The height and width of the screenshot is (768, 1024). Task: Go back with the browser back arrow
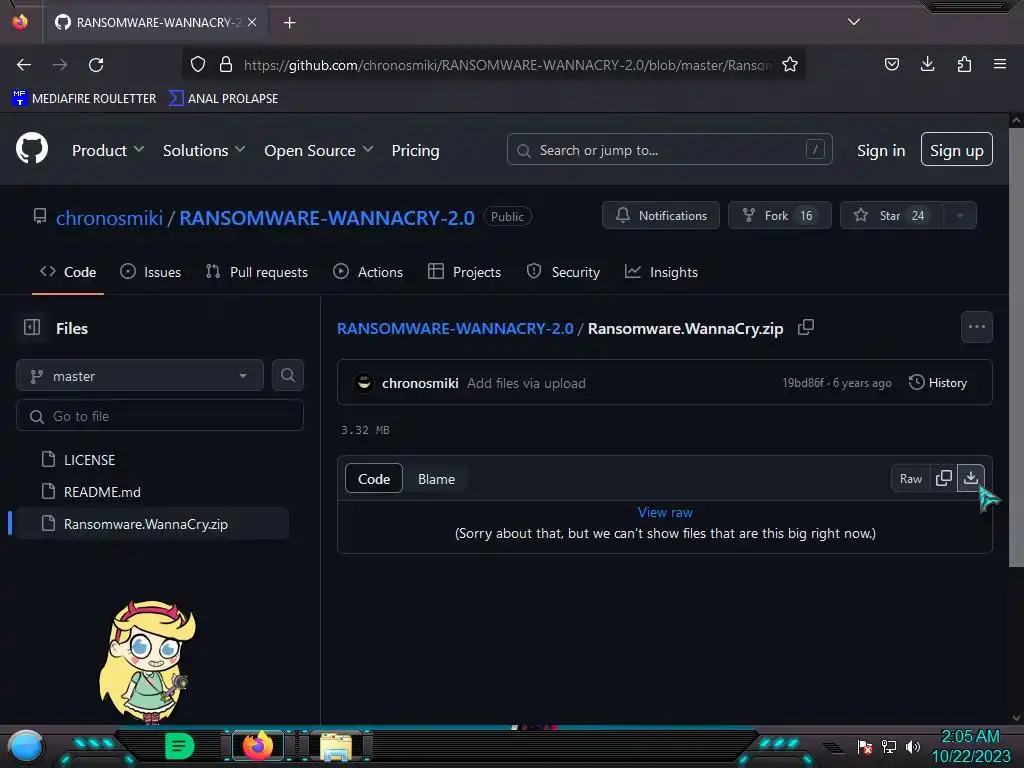[24, 65]
